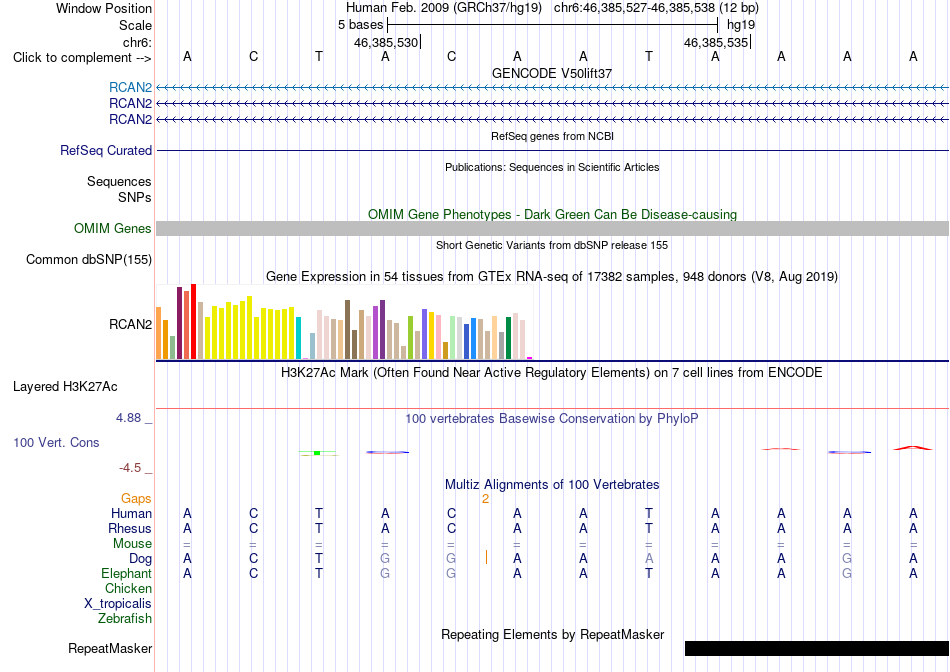Select the Elephant alignment row label
The image size is (950, 672).
[126, 573]
